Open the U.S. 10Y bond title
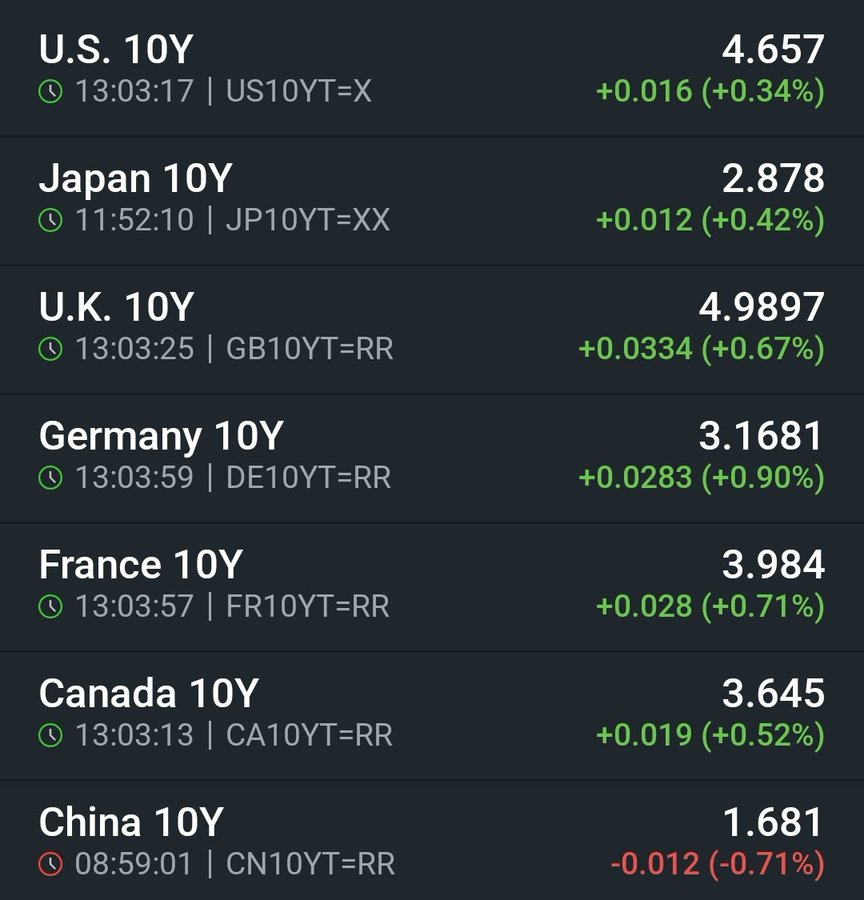This screenshot has width=864, height=900. [x=116, y=49]
